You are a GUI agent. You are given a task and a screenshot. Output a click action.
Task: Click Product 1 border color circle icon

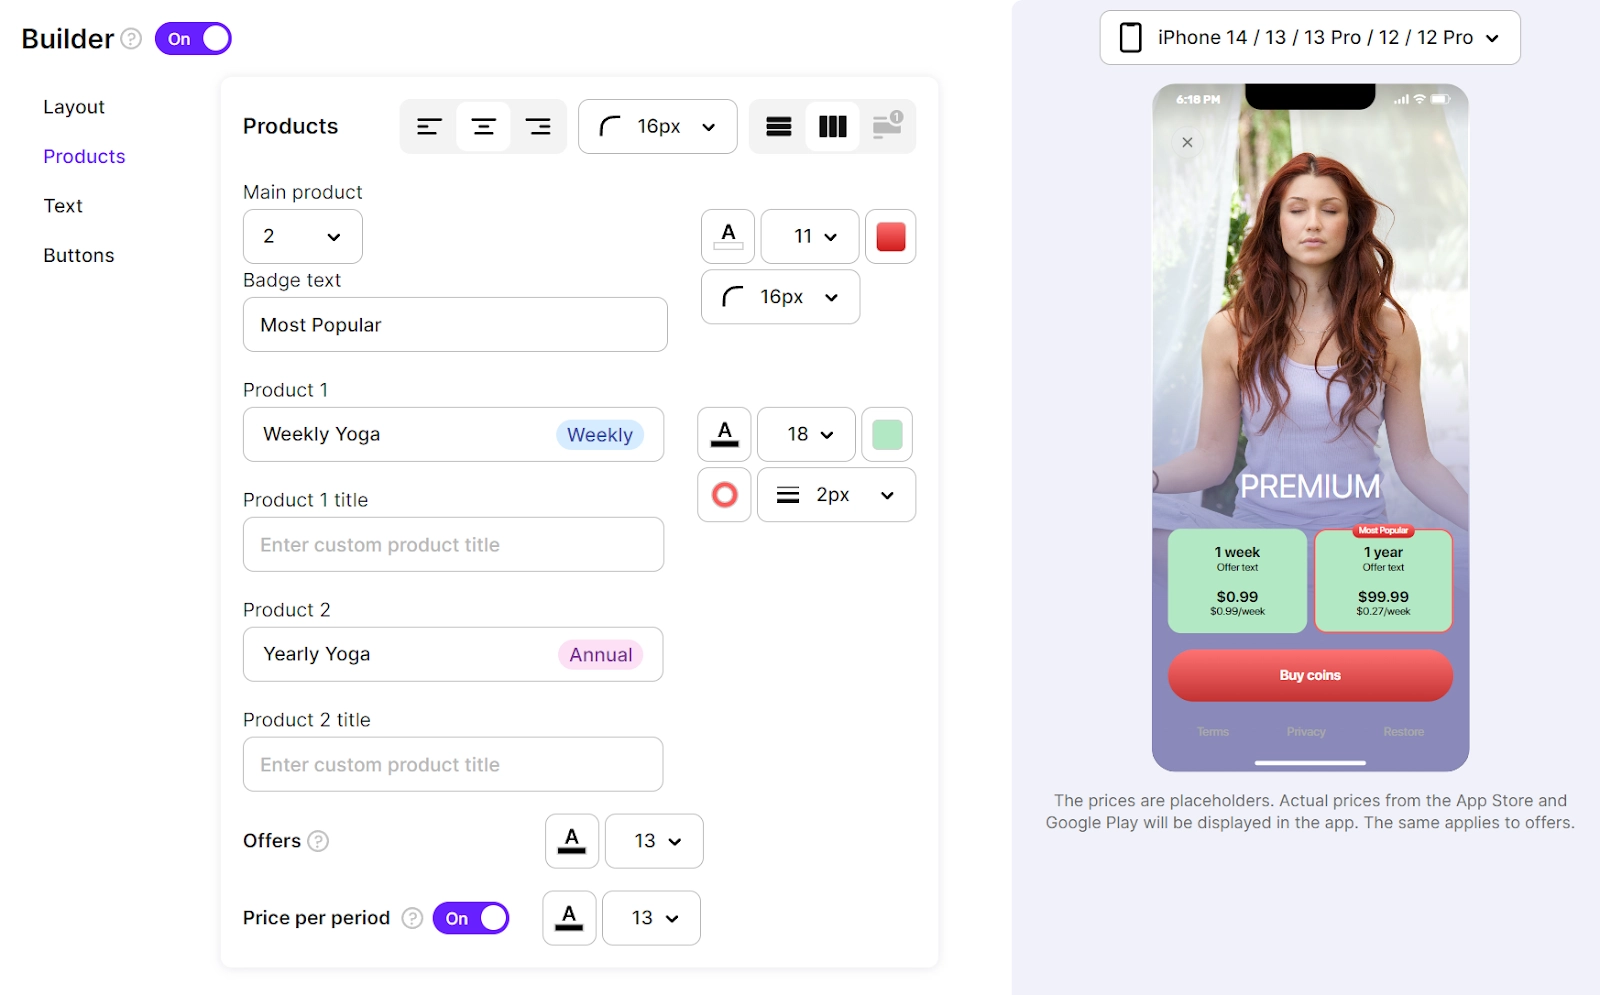(x=724, y=494)
